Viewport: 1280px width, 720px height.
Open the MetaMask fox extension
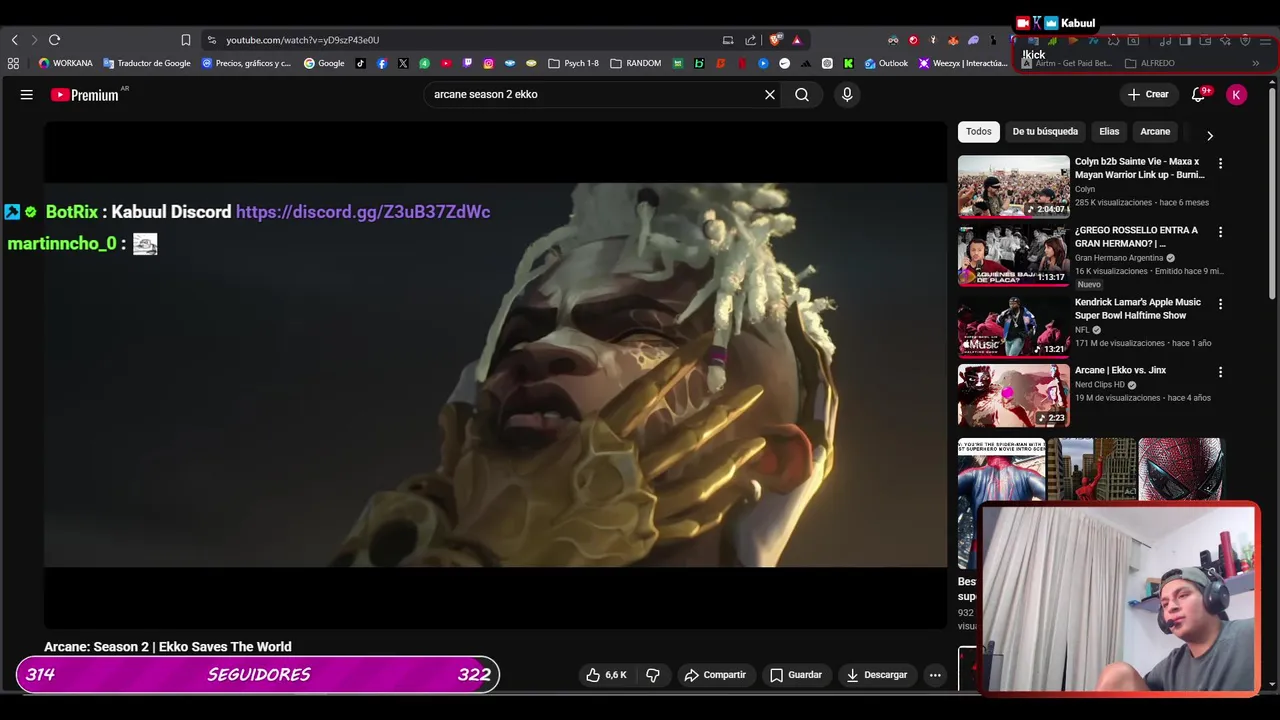pos(953,40)
